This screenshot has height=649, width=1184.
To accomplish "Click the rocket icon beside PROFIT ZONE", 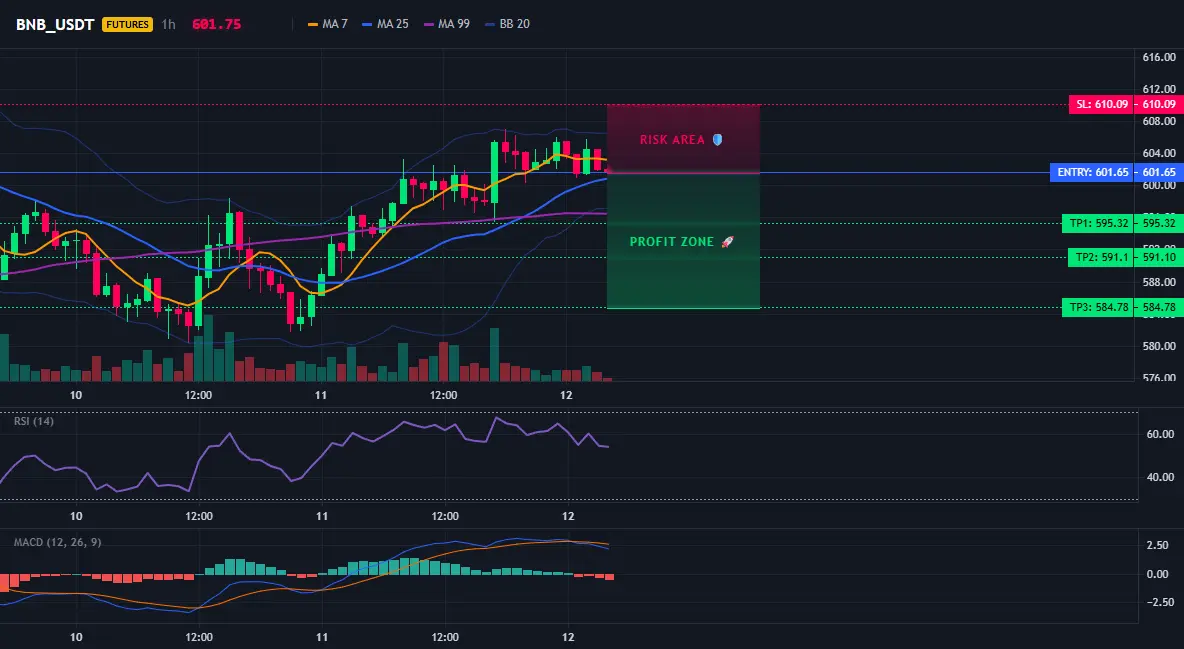I will (x=727, y=242).
